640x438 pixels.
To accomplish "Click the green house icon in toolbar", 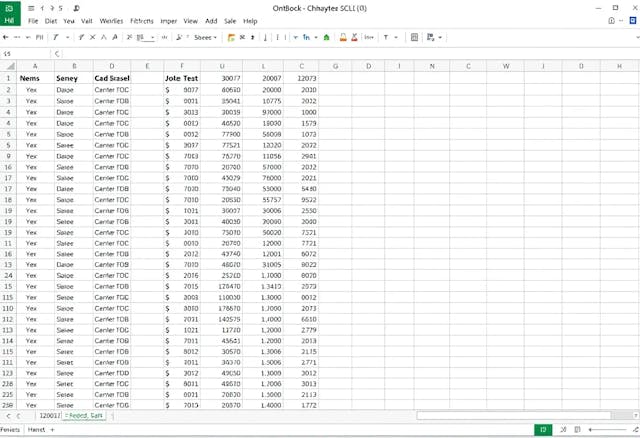I will click(x=327, y=38).
